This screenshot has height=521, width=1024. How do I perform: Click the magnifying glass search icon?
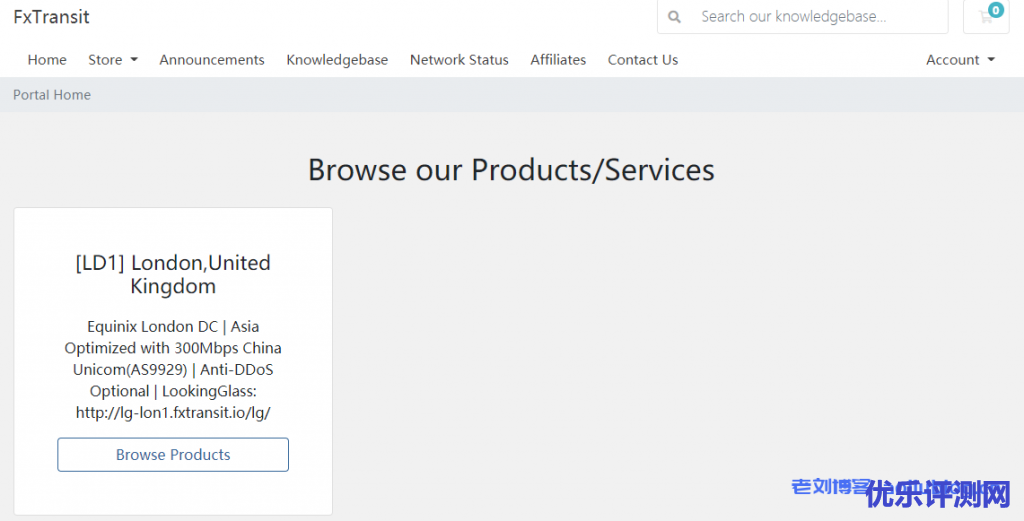[x=675, y=17]
